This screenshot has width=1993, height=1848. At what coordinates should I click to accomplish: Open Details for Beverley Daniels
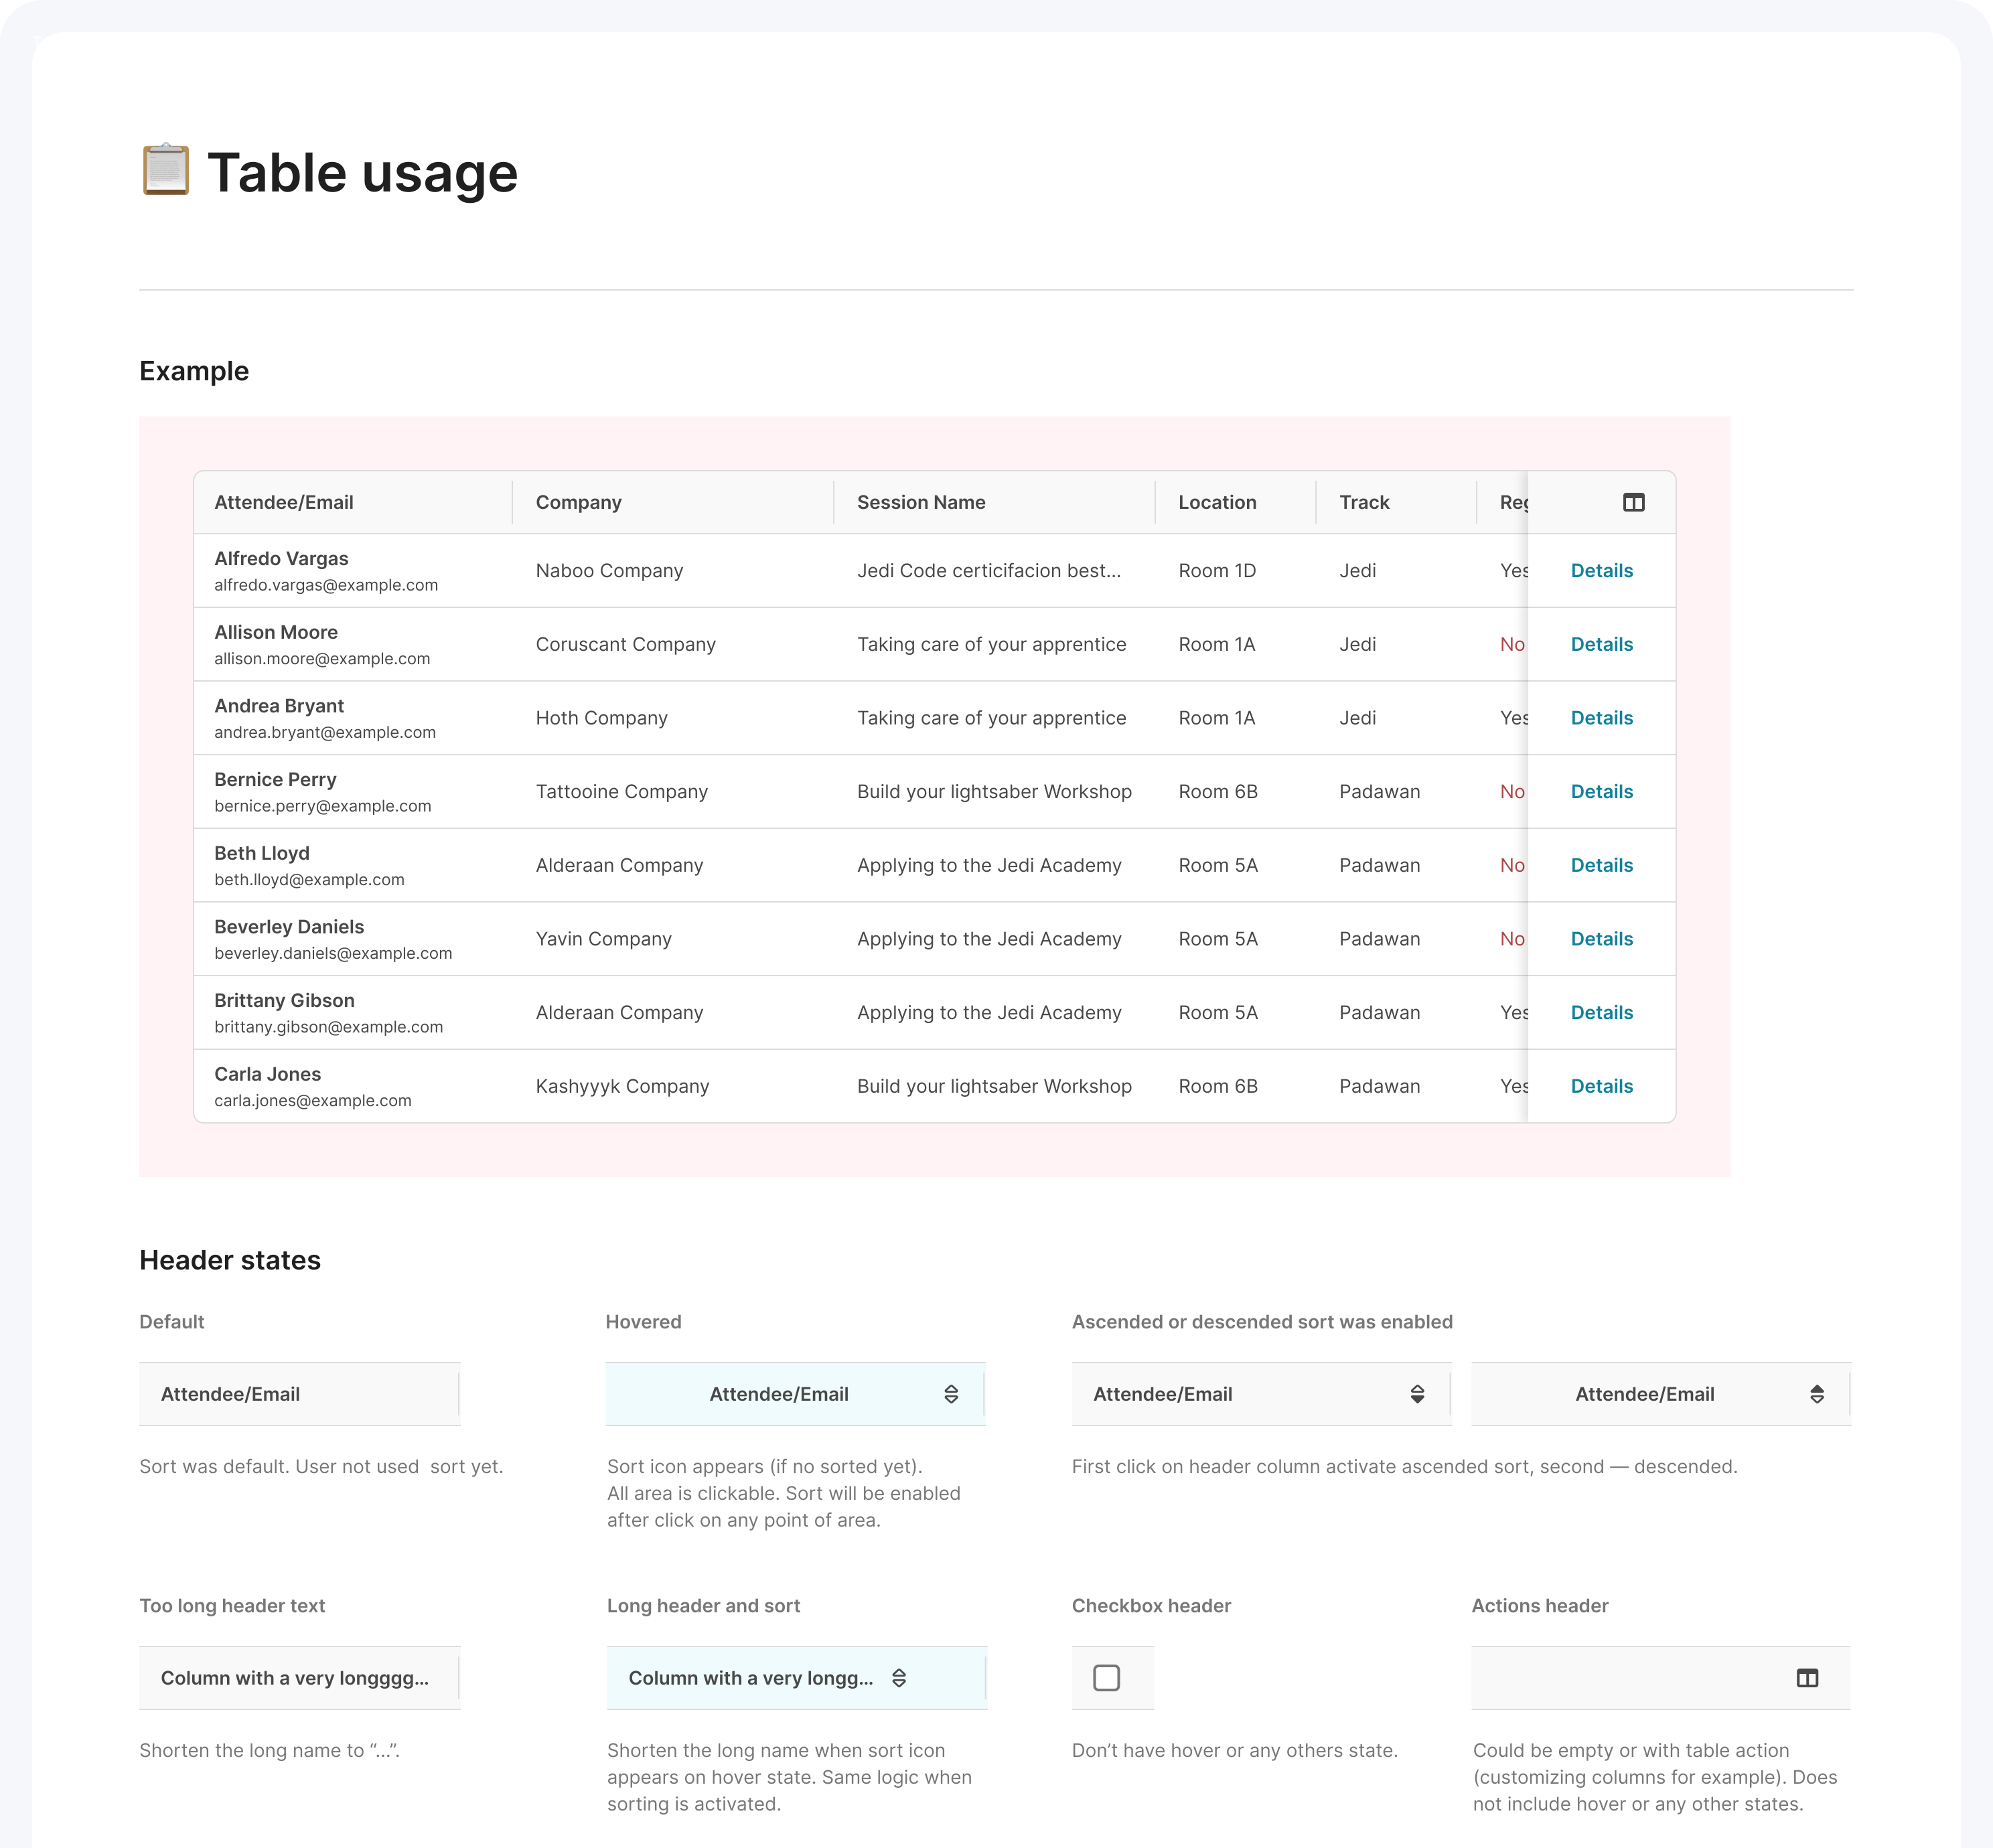coord(1601,939)
